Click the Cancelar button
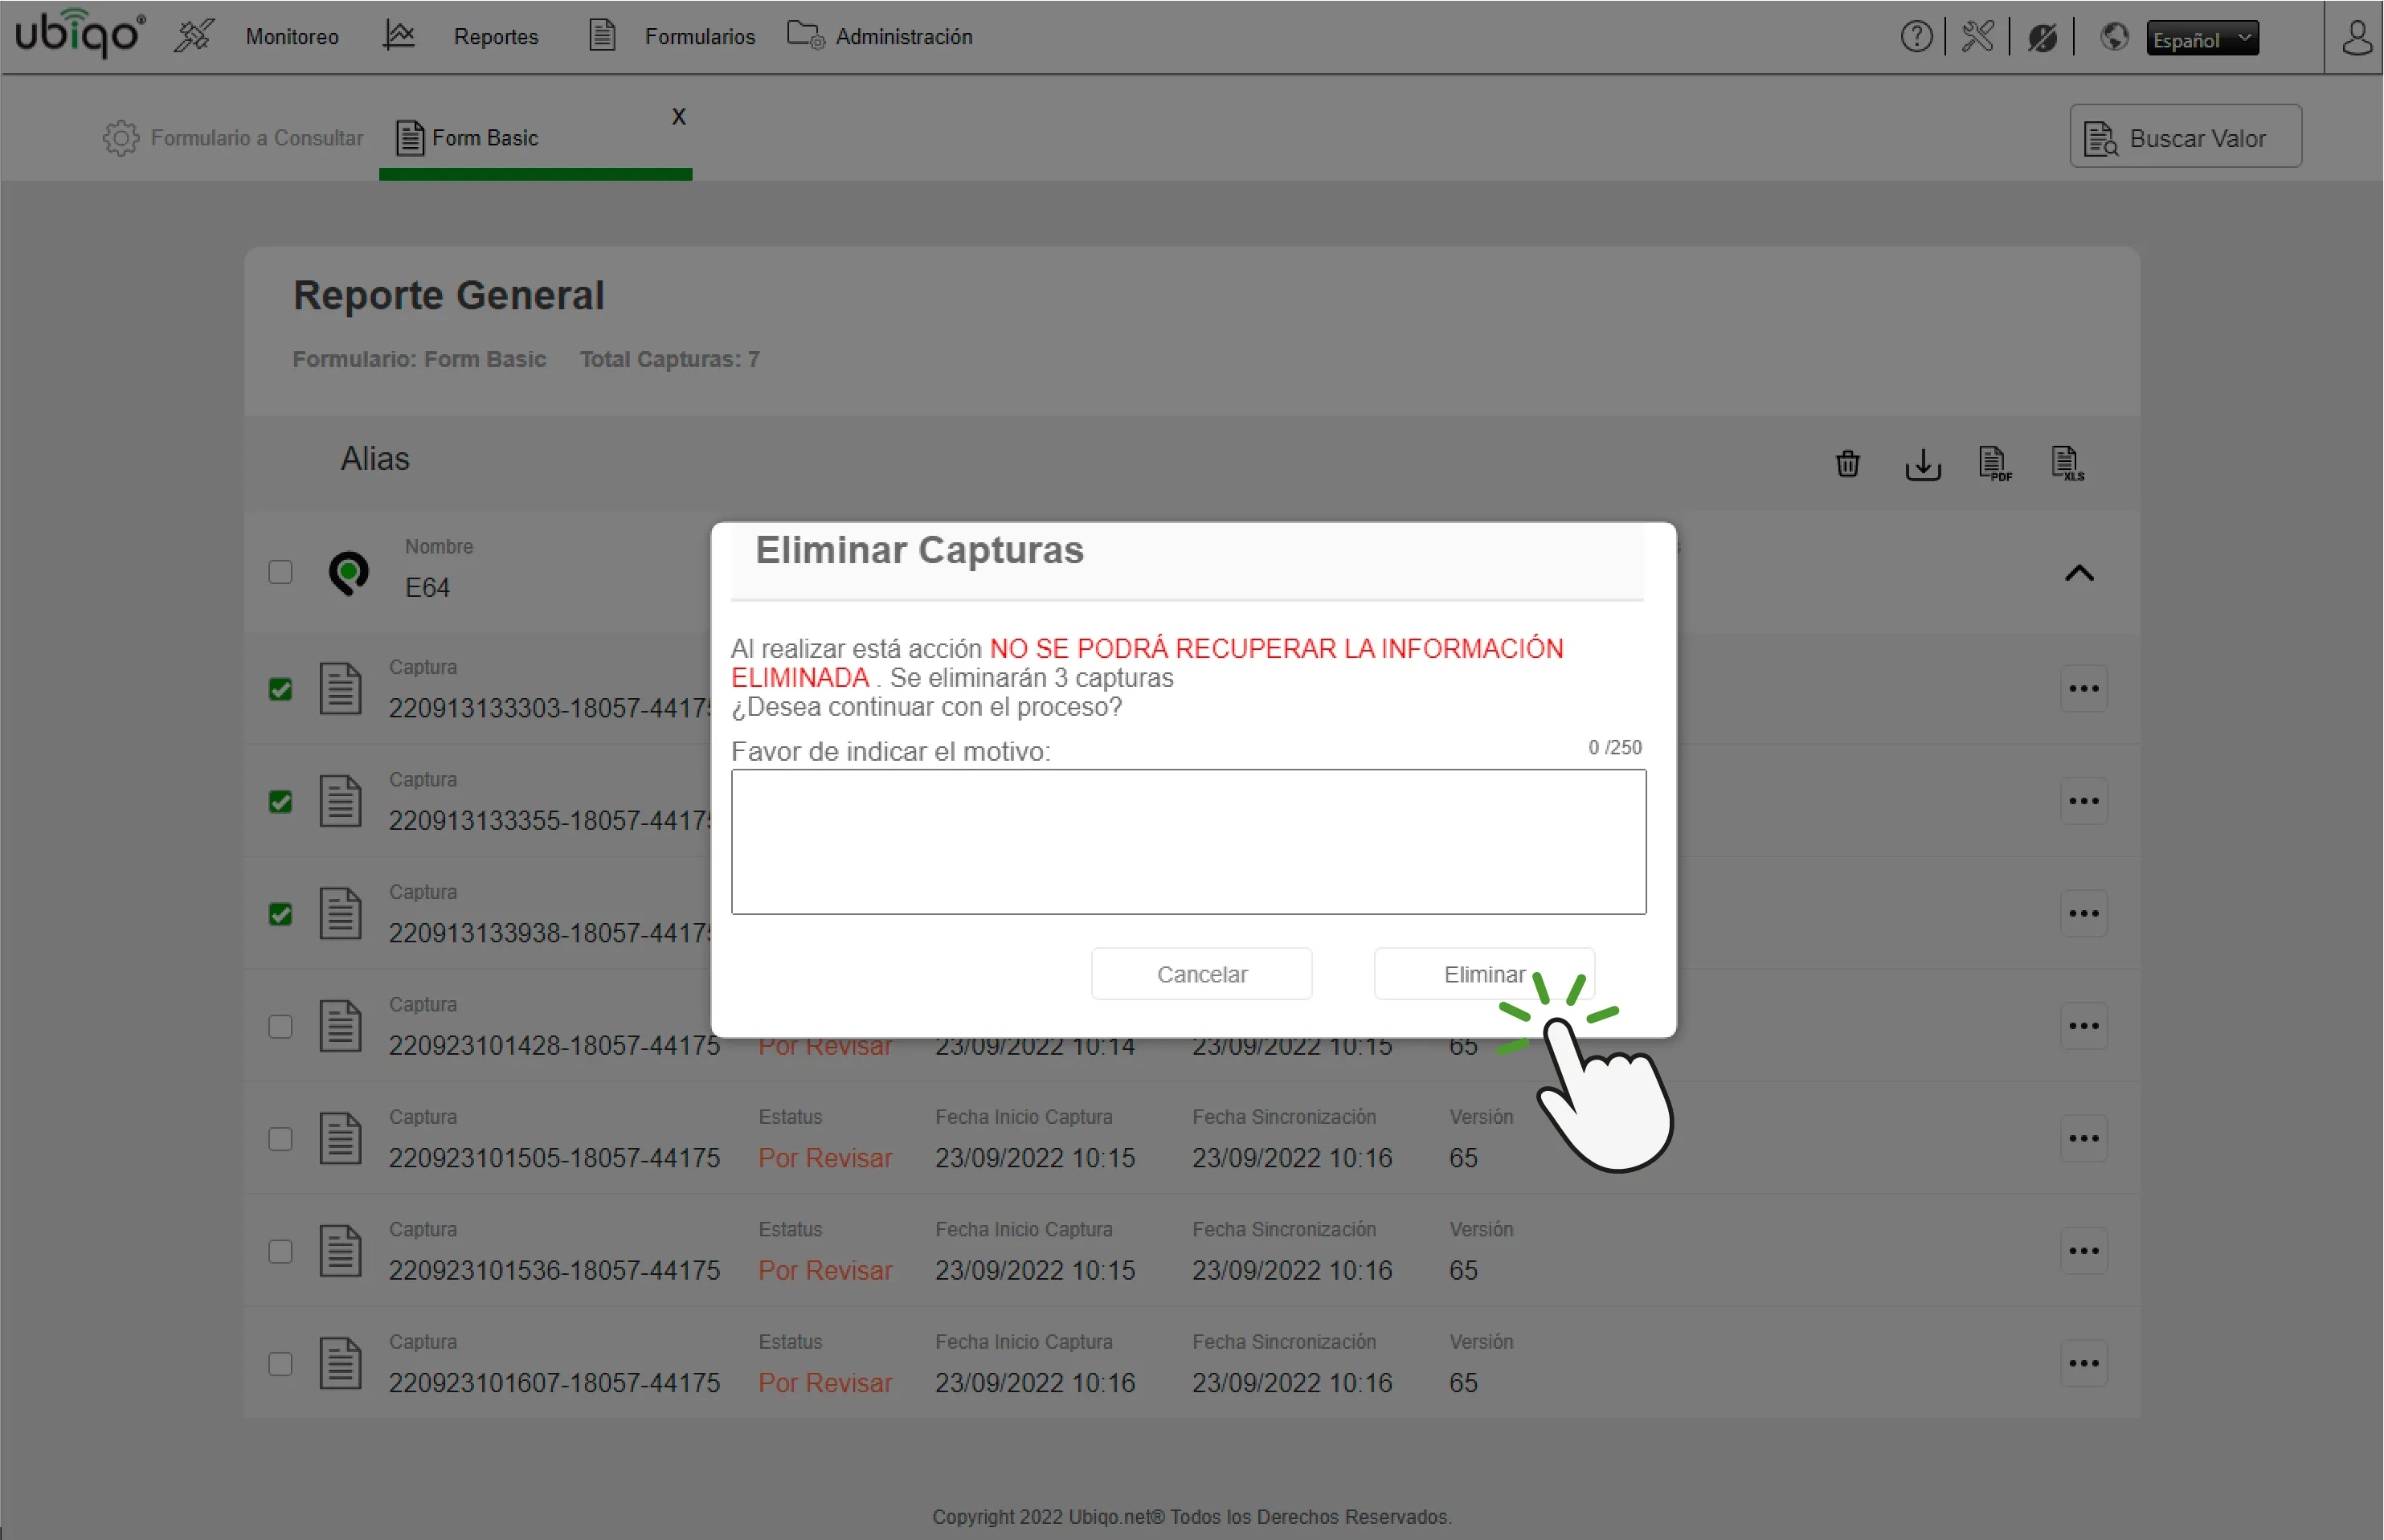Image resolution: width=2384 pixels, height=1540 pixels. click(1202, 974)
